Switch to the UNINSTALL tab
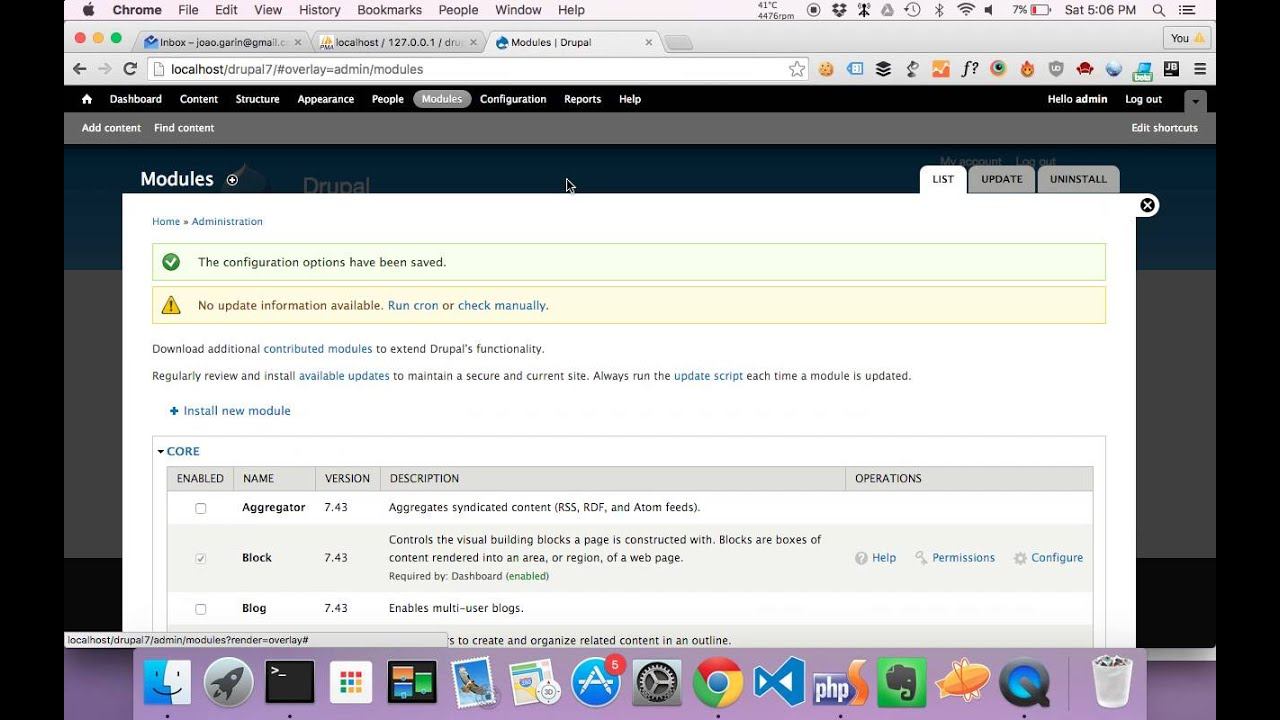Image resolution: width=1280 pixels, height=720 pixels. point(1078,179)
